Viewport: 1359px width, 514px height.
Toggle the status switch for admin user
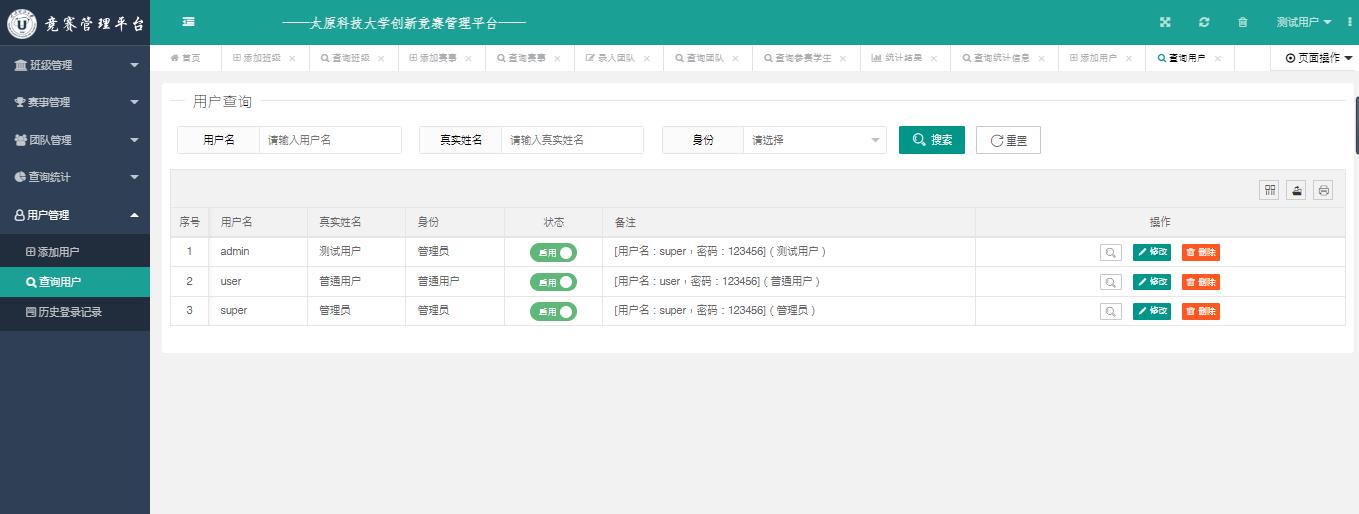[553, 253]
